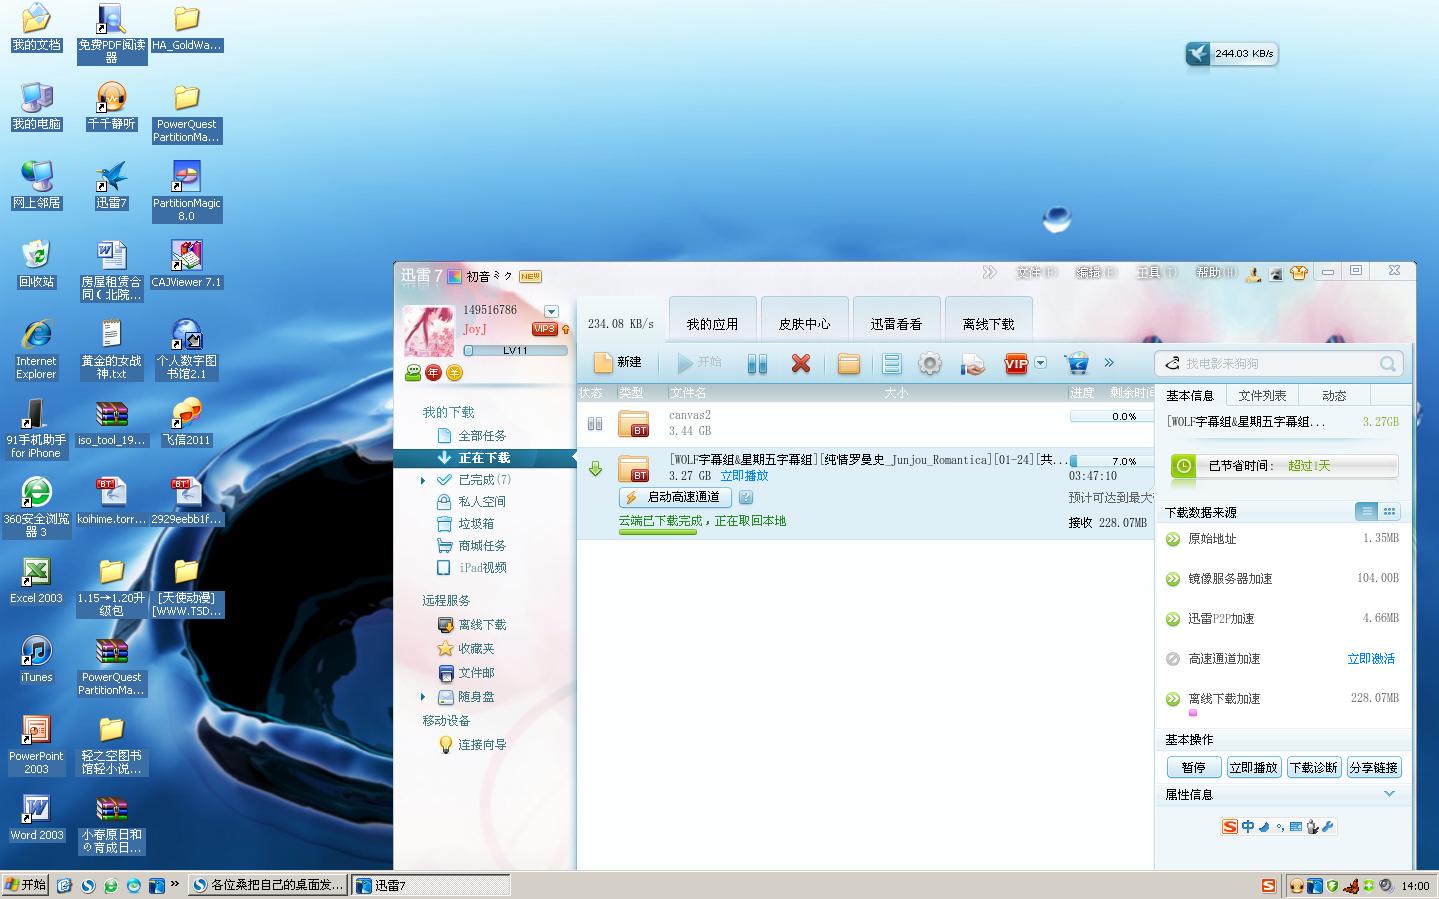The height and width of the screenshot is (899, 1439).
Task: Open the 工具 menu in Xunlei title bar
Action: pyautogui.click(x=1155, y=272)
